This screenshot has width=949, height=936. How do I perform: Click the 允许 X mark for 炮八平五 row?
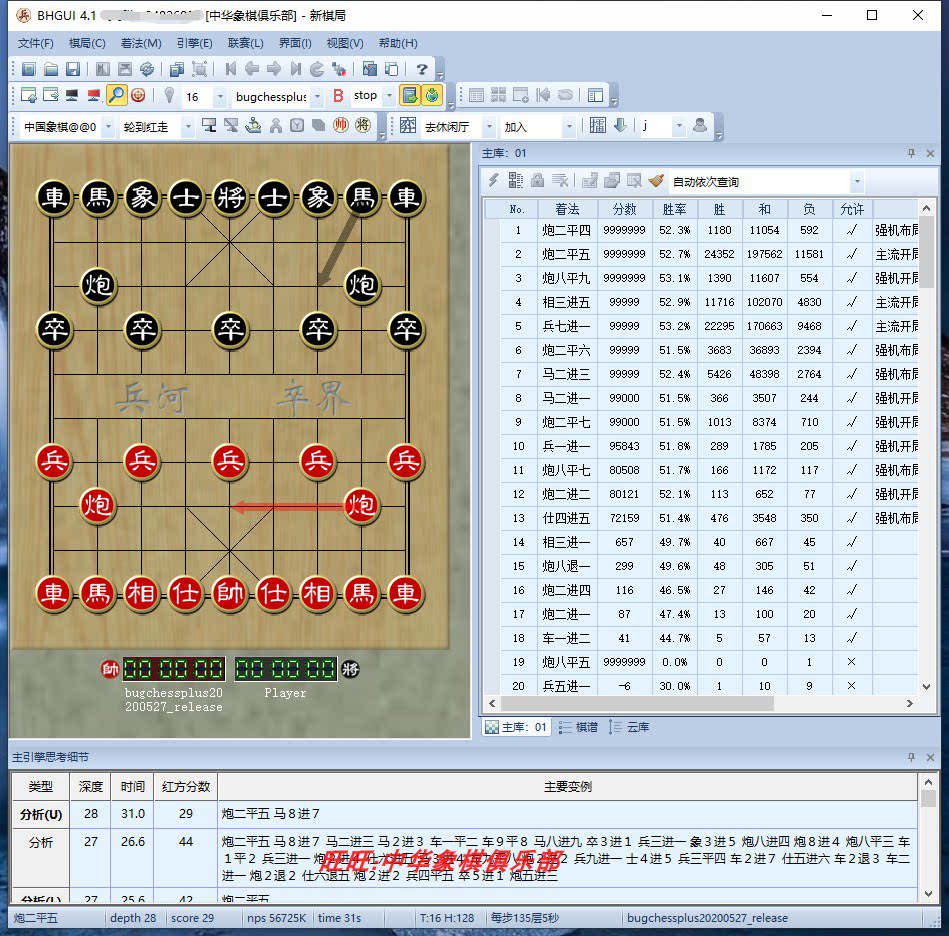[851, 662]
